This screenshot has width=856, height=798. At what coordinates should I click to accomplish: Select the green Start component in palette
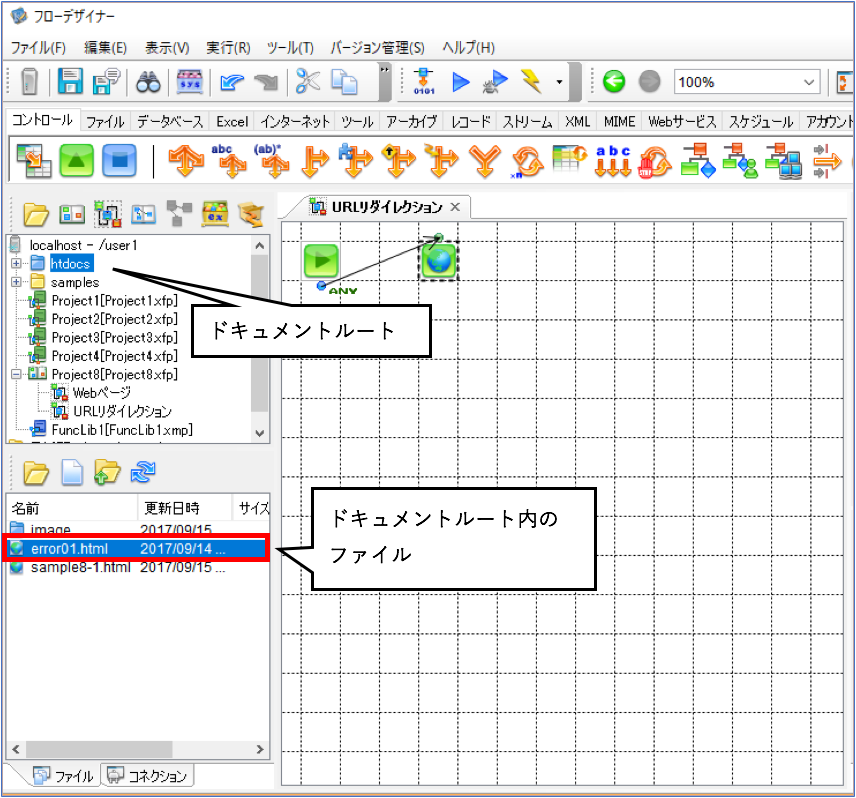click(76, 160)
